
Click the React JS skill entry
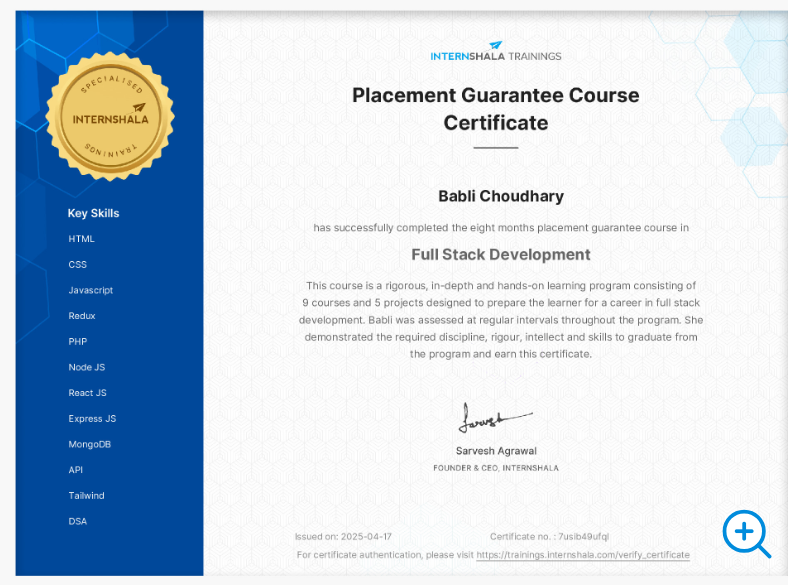87,393
